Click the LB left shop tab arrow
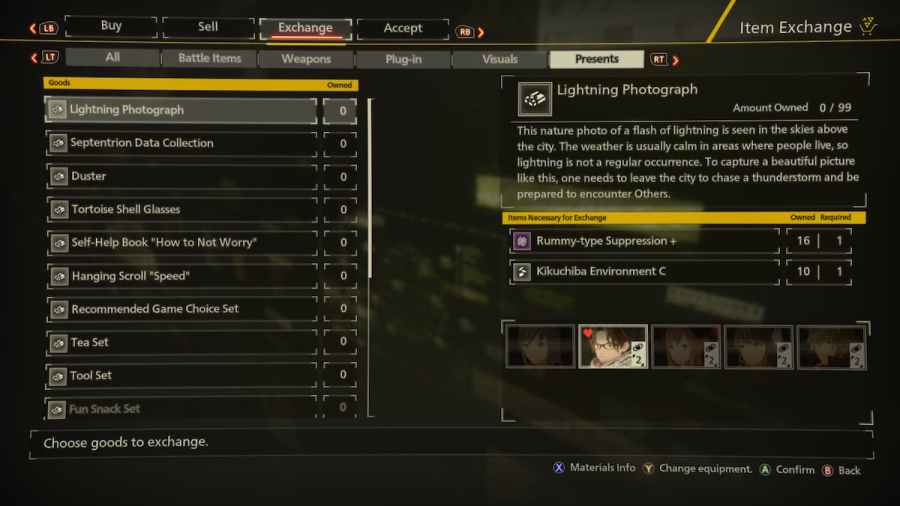900x506 pixels. [33, 28]
